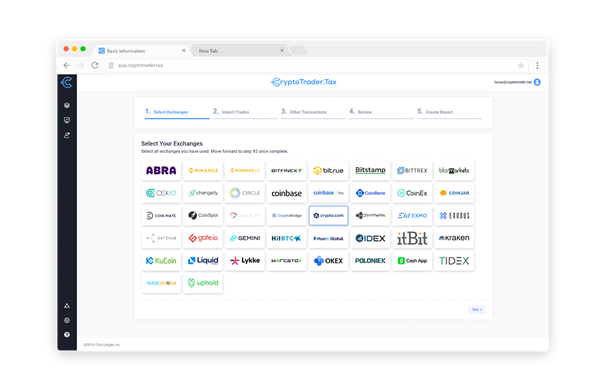Screen dimensions: 605x391
Task: Pick the Uphold exchange tile
Action: pos(203,283)
